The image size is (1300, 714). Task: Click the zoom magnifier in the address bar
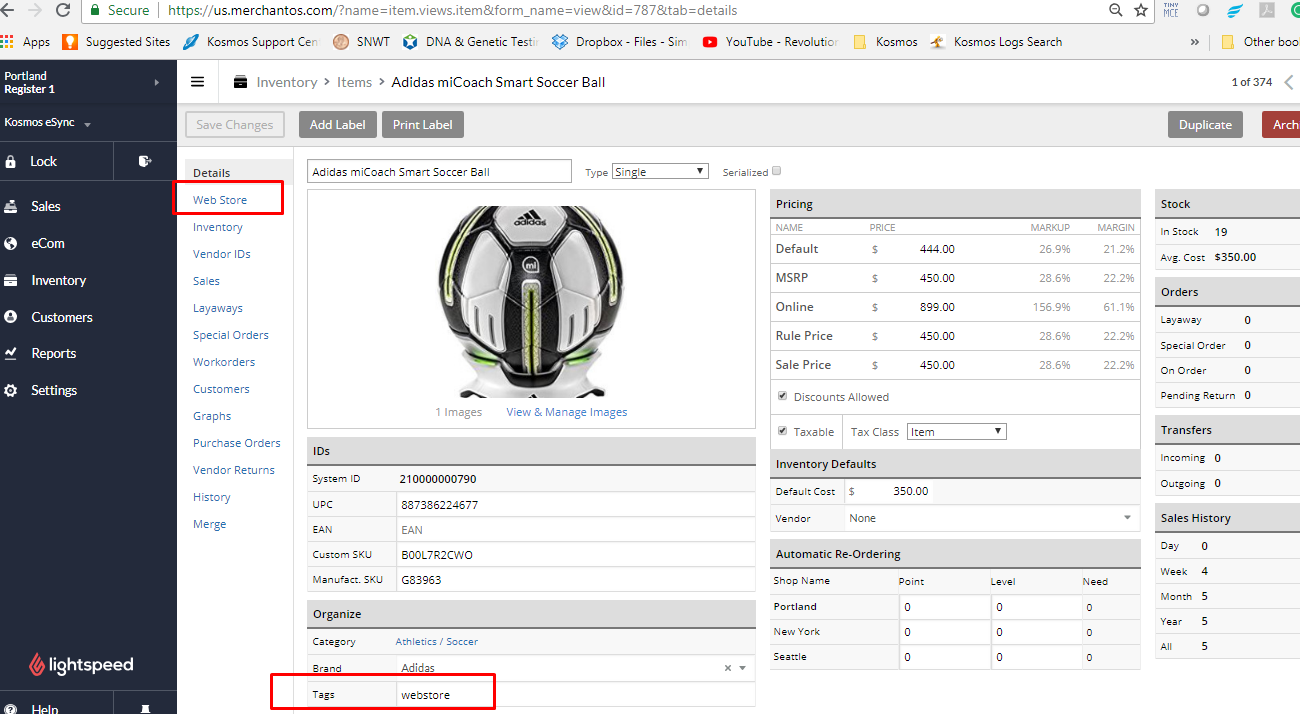point(1115,10)
